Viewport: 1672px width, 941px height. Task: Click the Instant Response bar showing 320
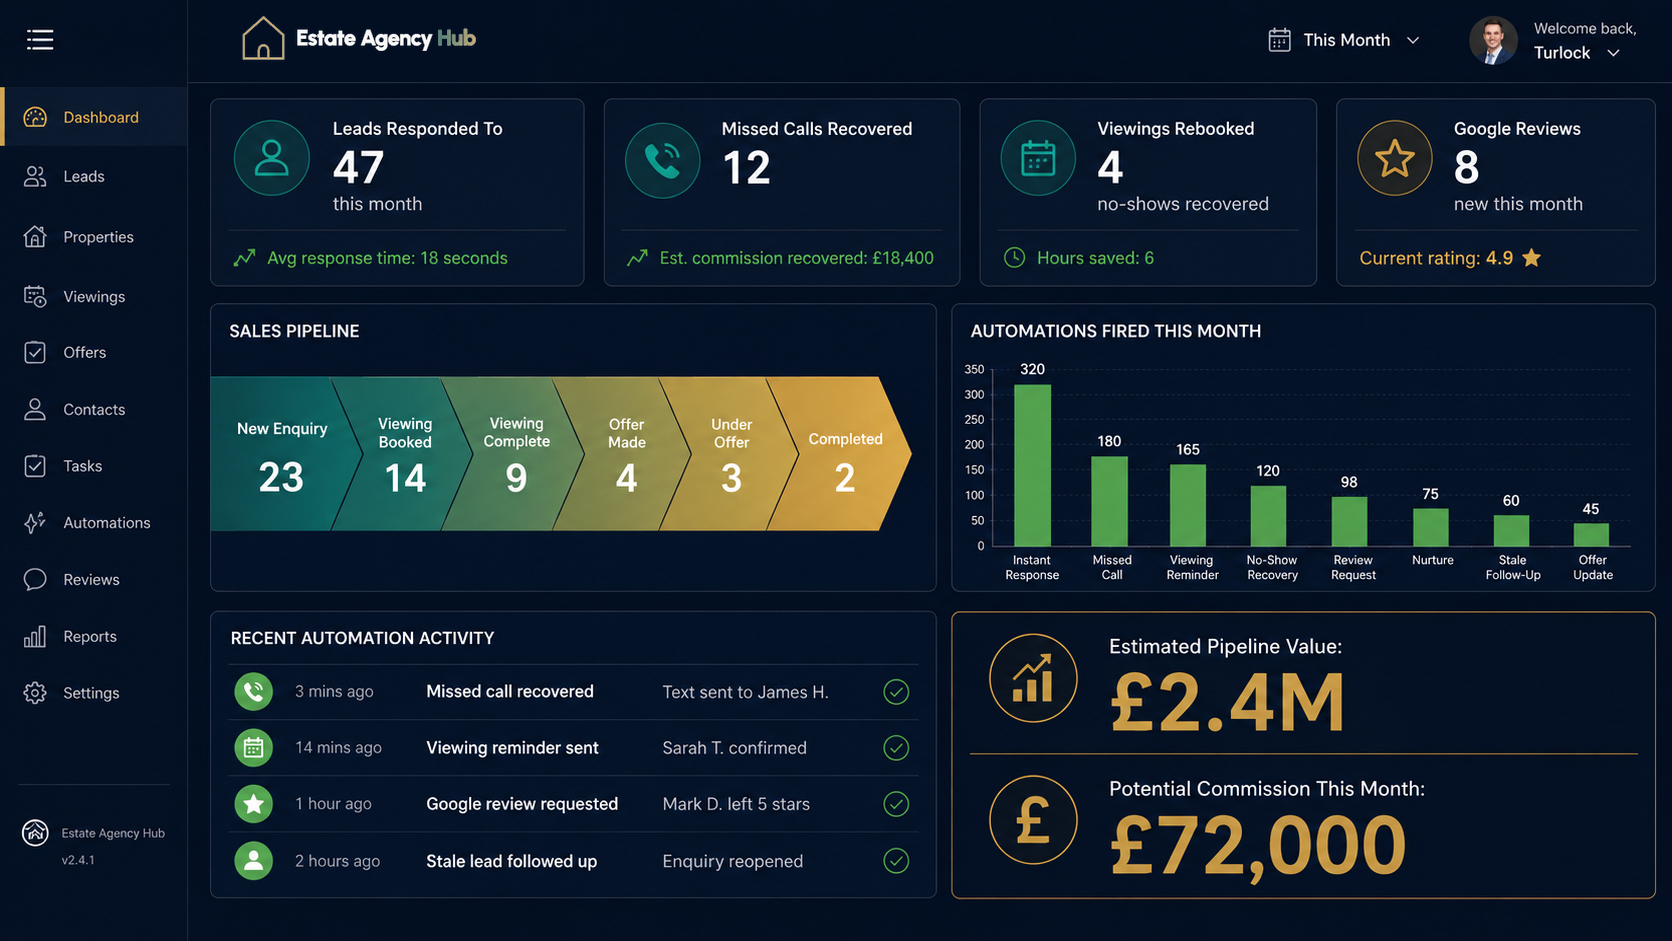click(1032, 465)
